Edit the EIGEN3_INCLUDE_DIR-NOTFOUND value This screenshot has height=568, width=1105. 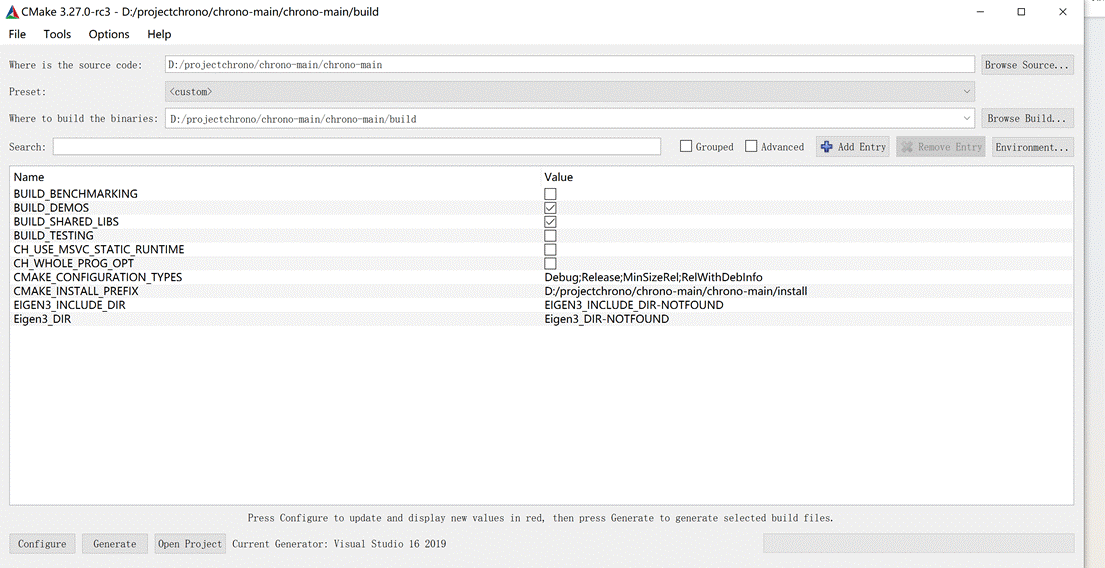click(x=634, y=305)
